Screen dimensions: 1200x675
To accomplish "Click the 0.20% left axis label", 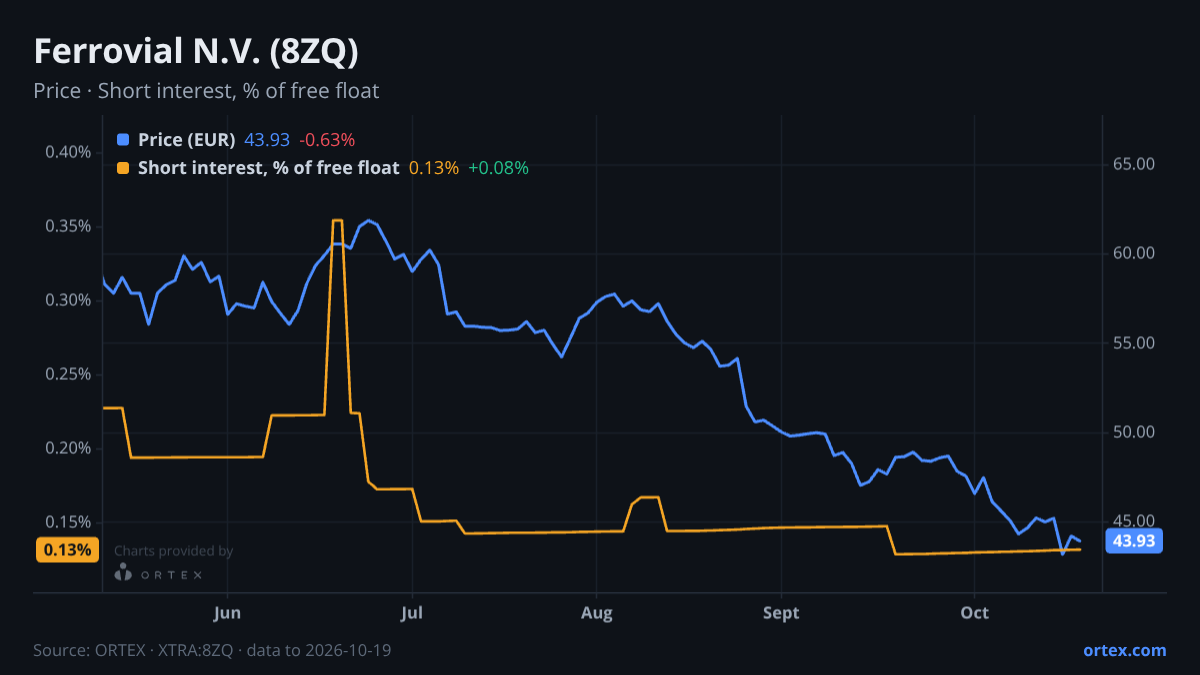I will 68,448.
